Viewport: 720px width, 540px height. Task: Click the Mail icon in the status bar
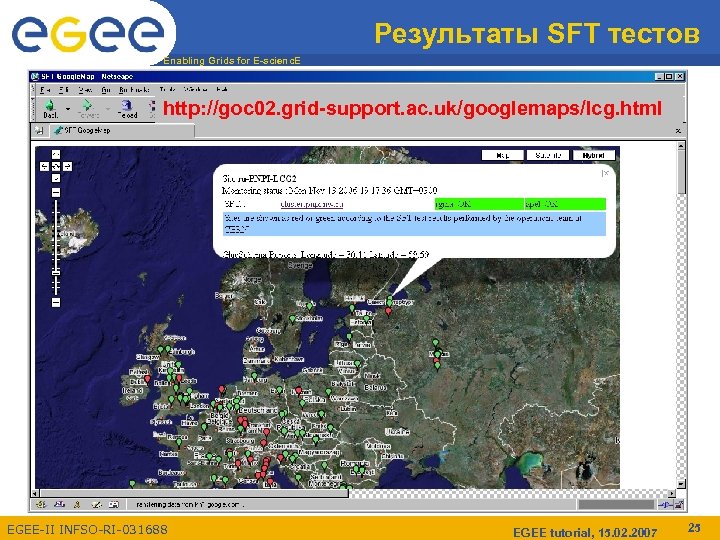pyautogui.click(x=59, y=505)
